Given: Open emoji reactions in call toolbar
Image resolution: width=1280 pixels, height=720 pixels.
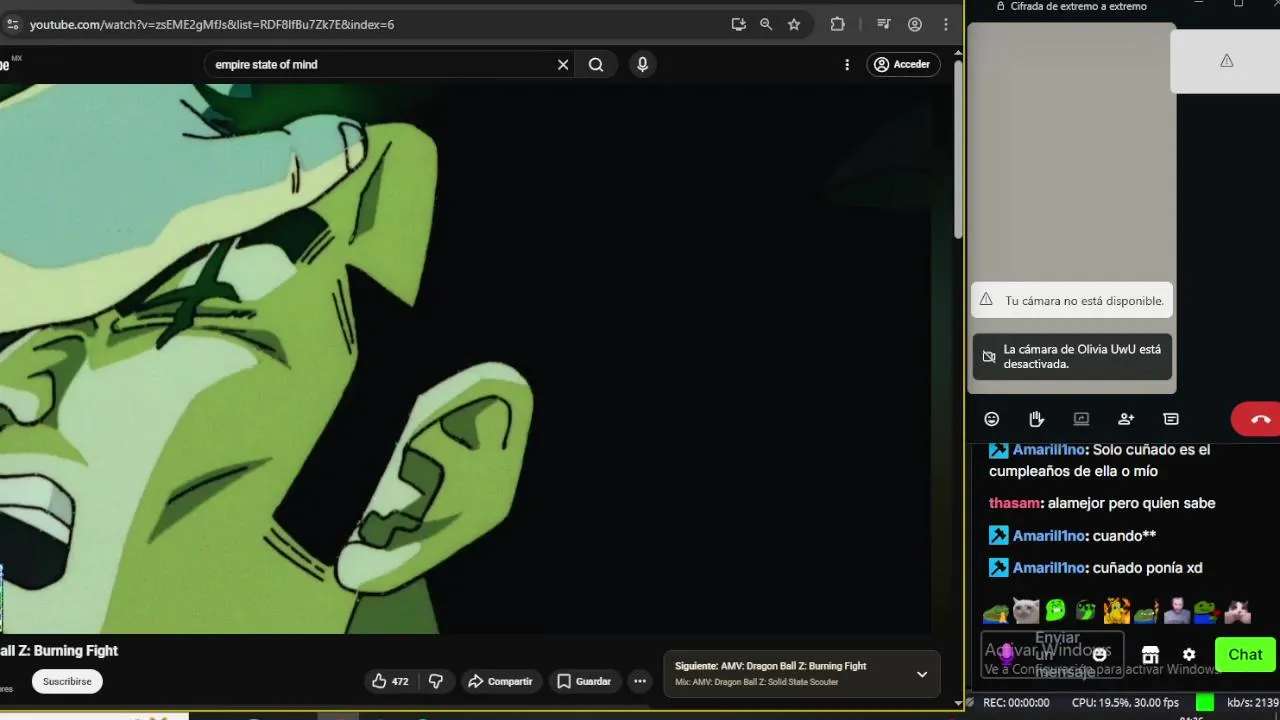Looking at the screenshot, I should pos(992,419).
